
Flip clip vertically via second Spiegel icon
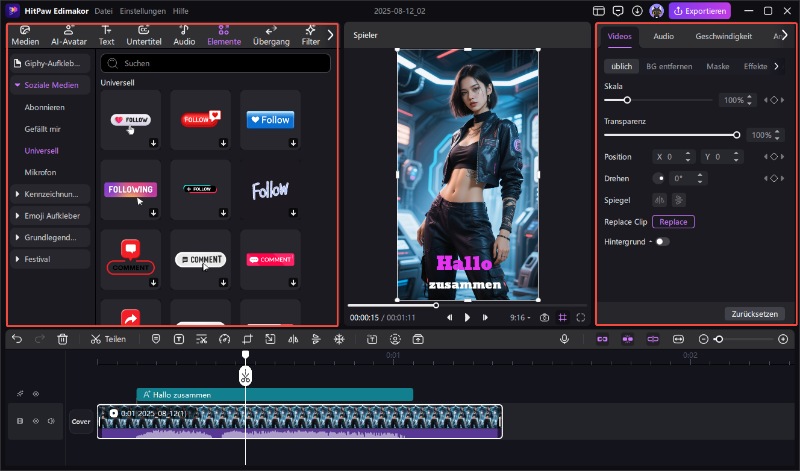click(x=679, y=200)
